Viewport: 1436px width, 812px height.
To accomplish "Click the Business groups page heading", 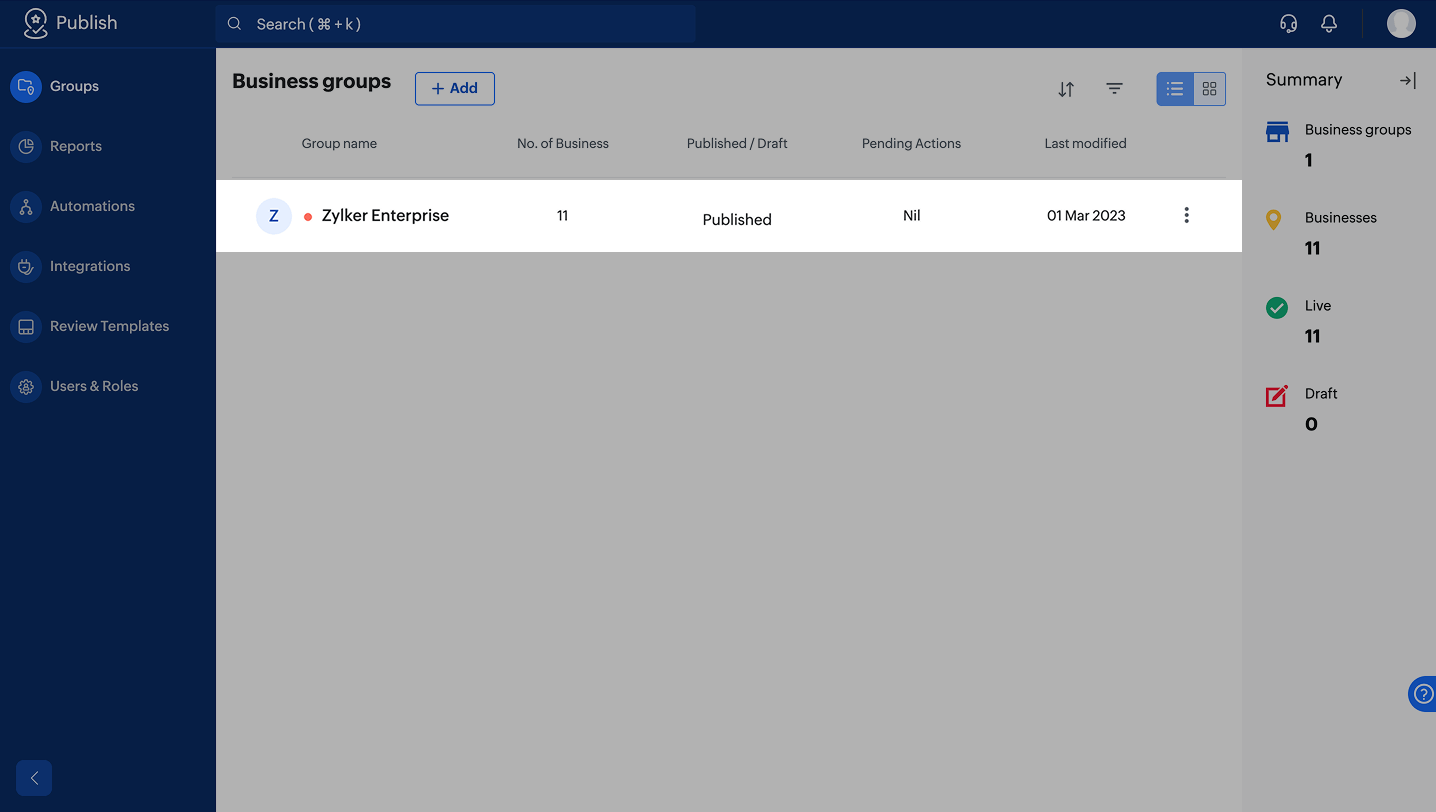I will (312, 82).
